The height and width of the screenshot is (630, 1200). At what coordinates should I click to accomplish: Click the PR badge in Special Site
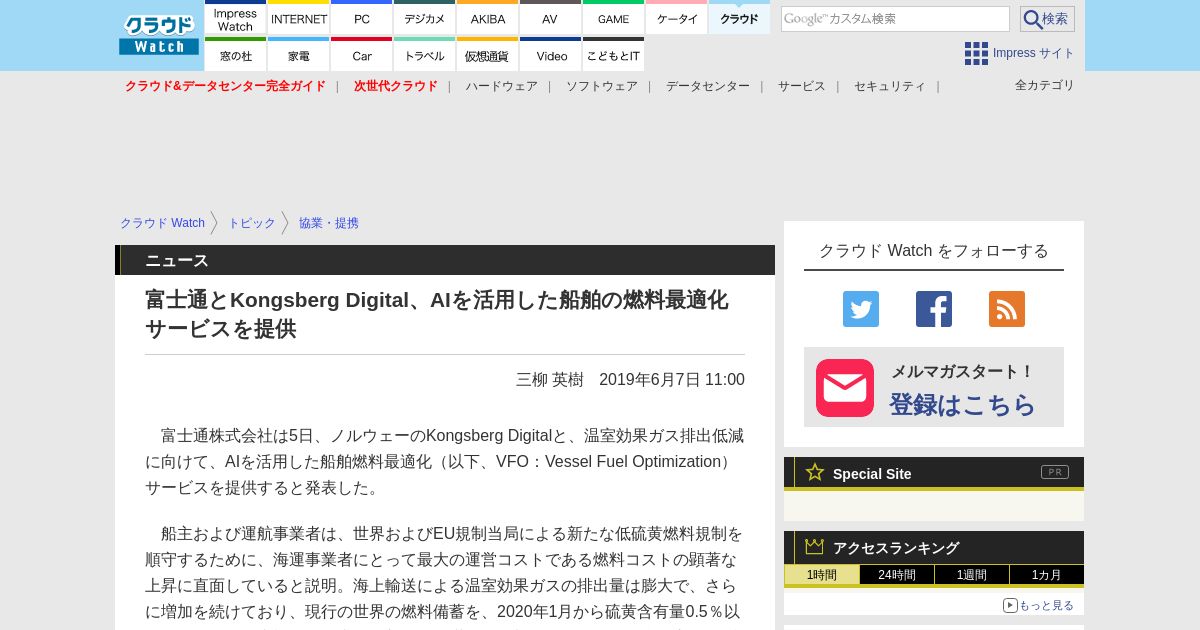point(1055,472)
